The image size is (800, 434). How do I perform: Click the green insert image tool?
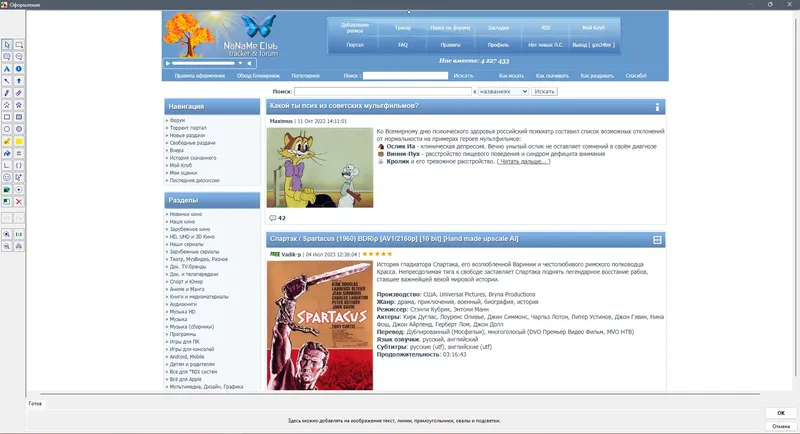click(7, 190)
